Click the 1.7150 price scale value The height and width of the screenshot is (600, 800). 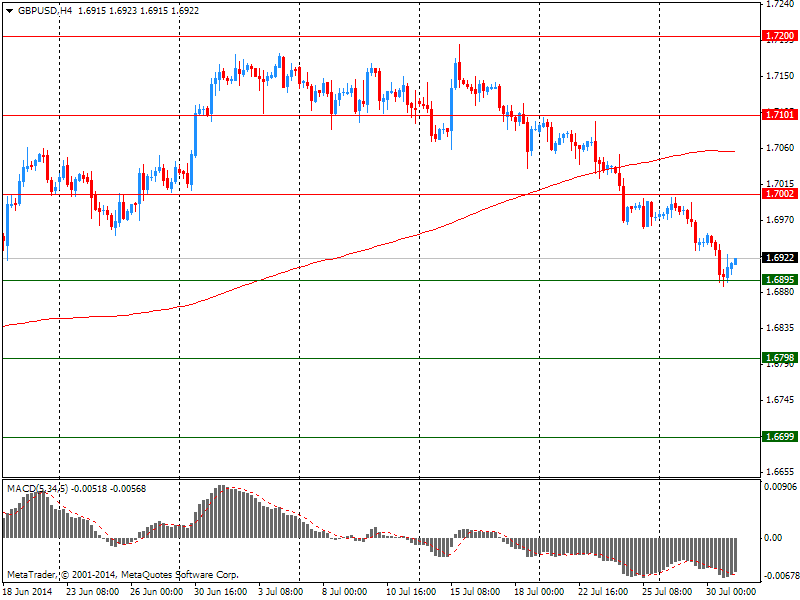click(780, 76)
